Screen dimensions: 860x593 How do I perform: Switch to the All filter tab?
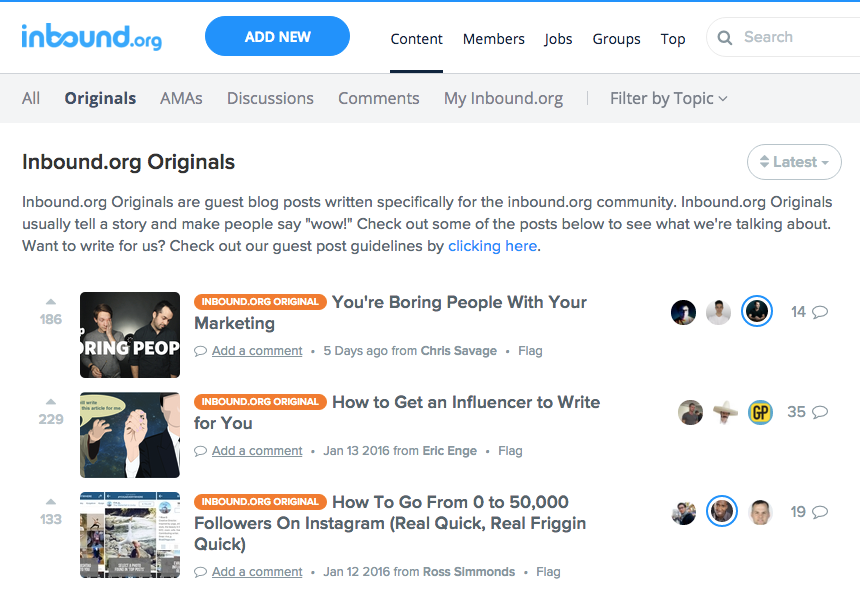[x=31, y=98]
